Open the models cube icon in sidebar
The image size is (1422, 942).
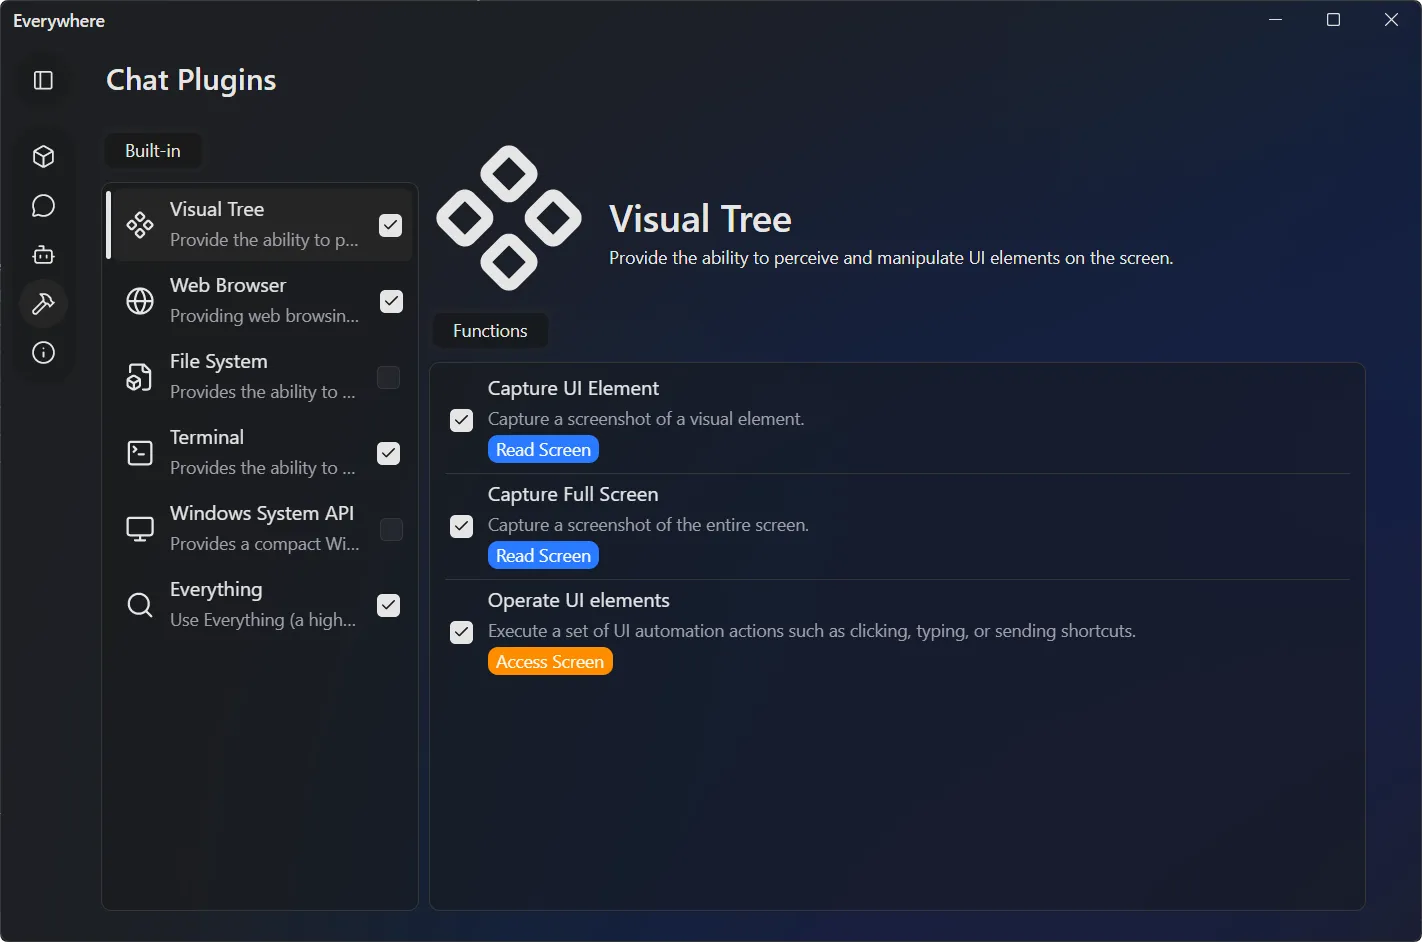(x=43, y=156)
